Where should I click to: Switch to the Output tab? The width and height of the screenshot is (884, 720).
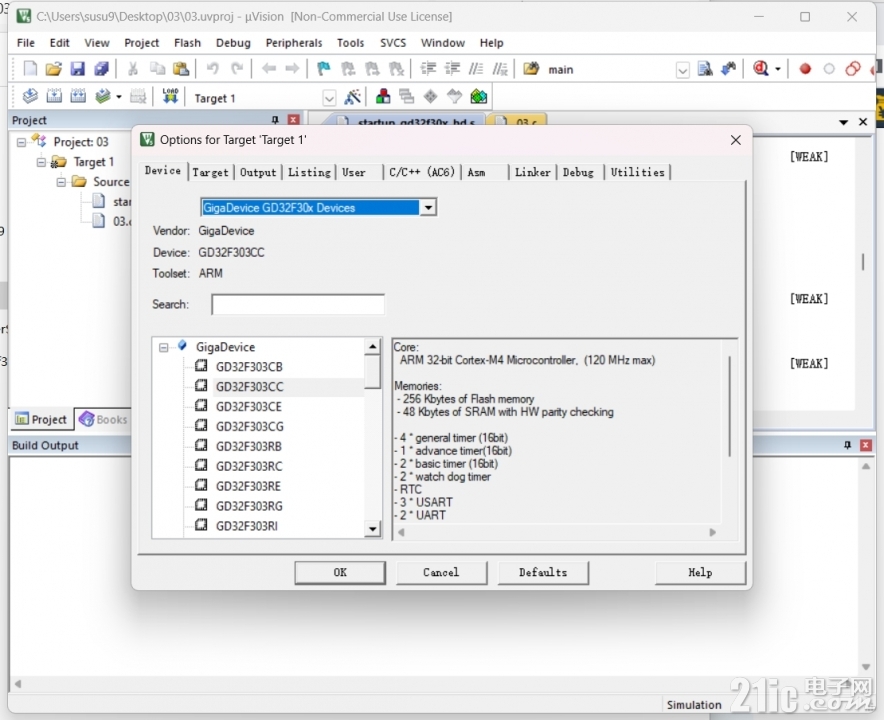click(x=258, y=173)
